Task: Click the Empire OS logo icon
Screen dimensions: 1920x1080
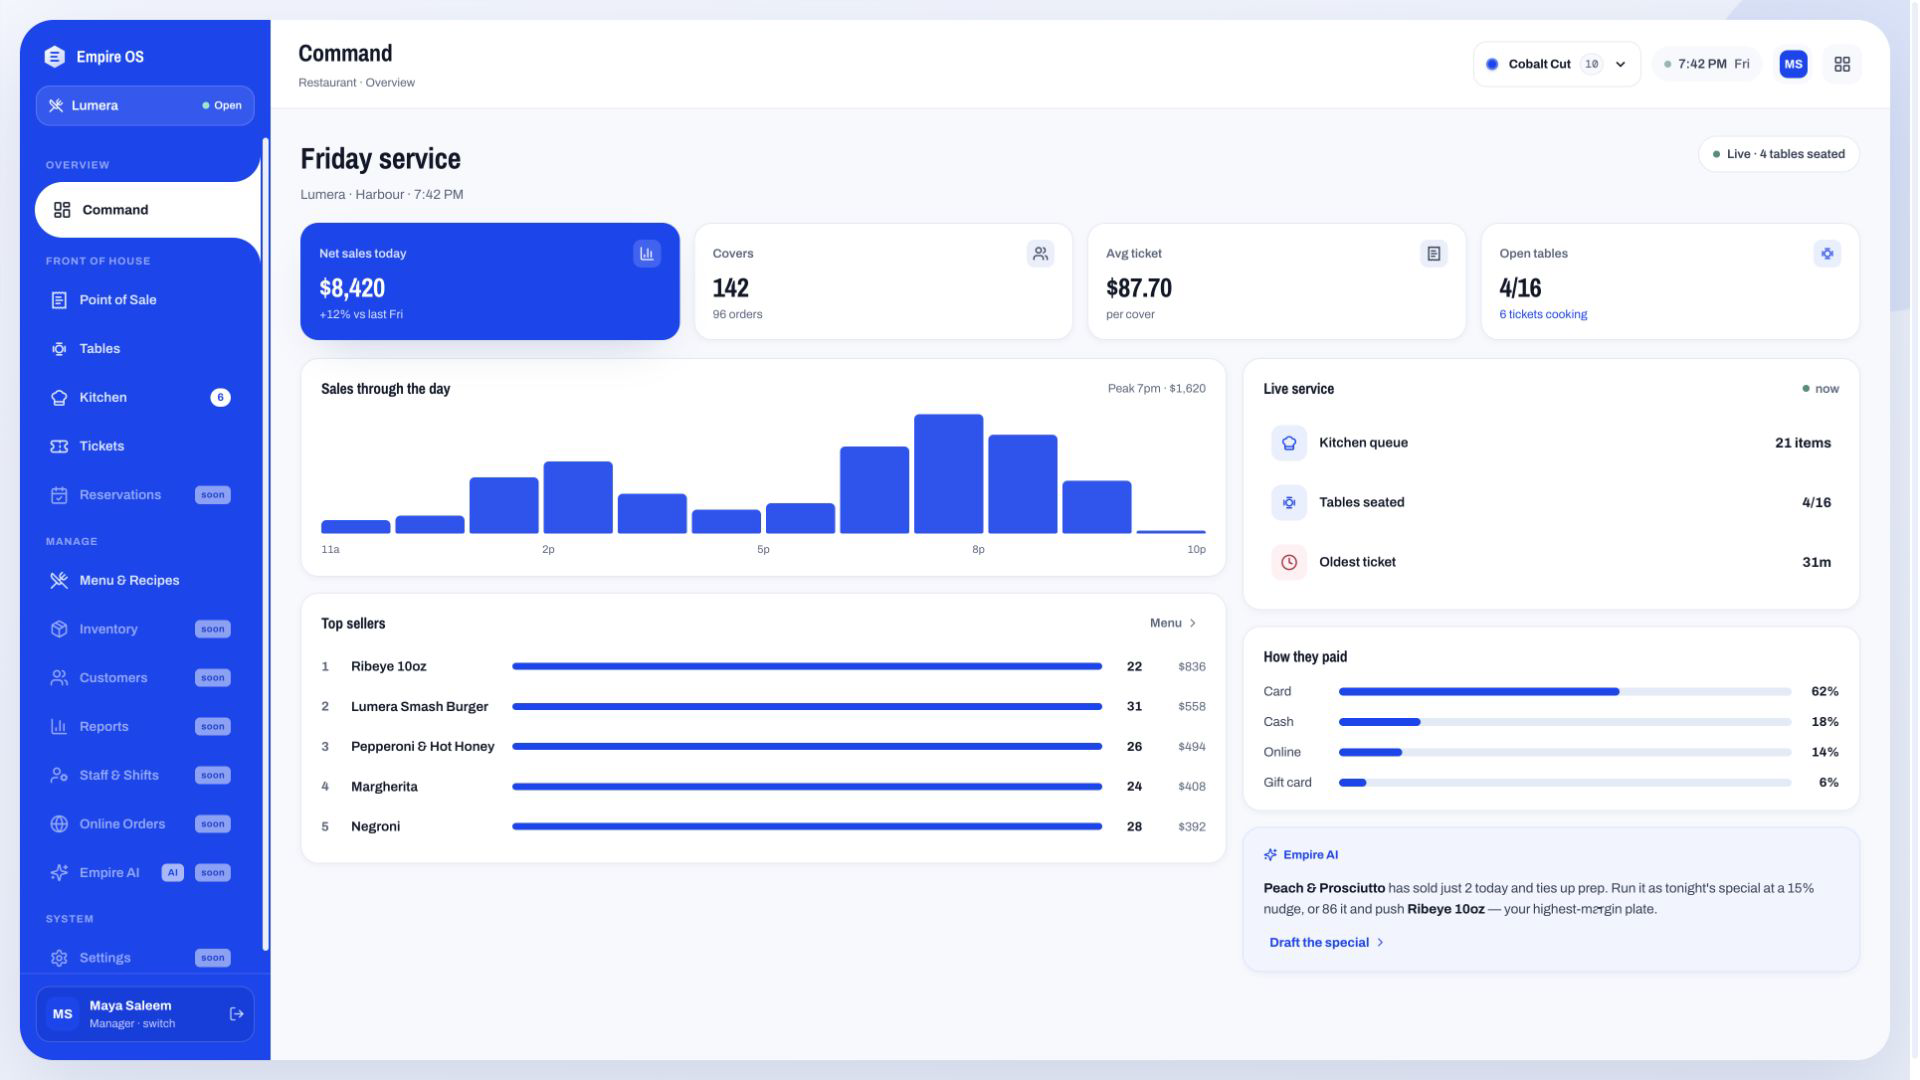Action: point(55,57)
